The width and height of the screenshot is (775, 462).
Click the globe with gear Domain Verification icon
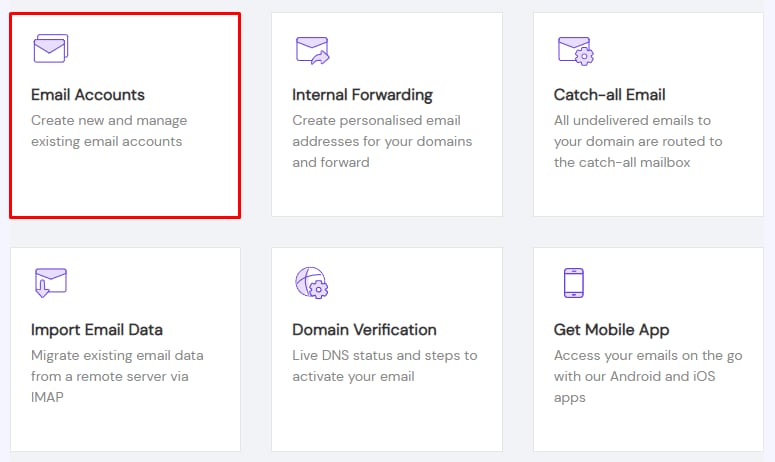312,283
